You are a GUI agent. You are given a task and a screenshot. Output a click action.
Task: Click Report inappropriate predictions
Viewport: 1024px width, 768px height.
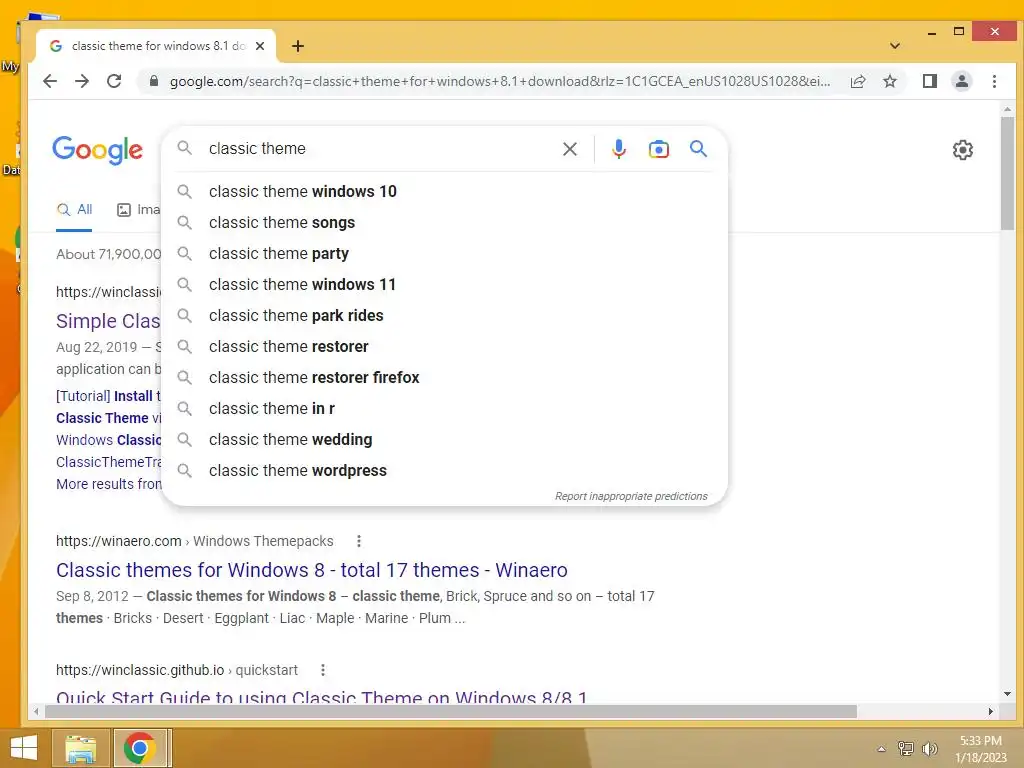(x=631, y=496)
